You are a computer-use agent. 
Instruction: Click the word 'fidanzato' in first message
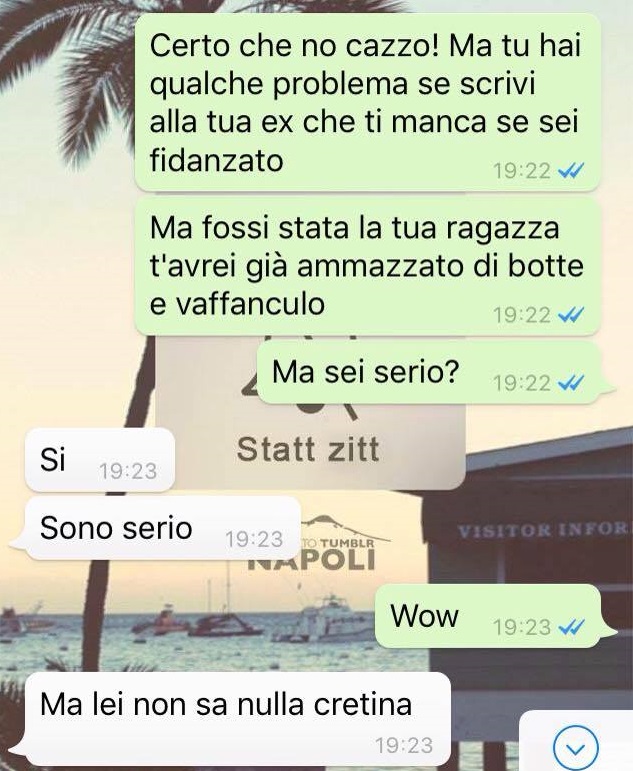(216, 160)
